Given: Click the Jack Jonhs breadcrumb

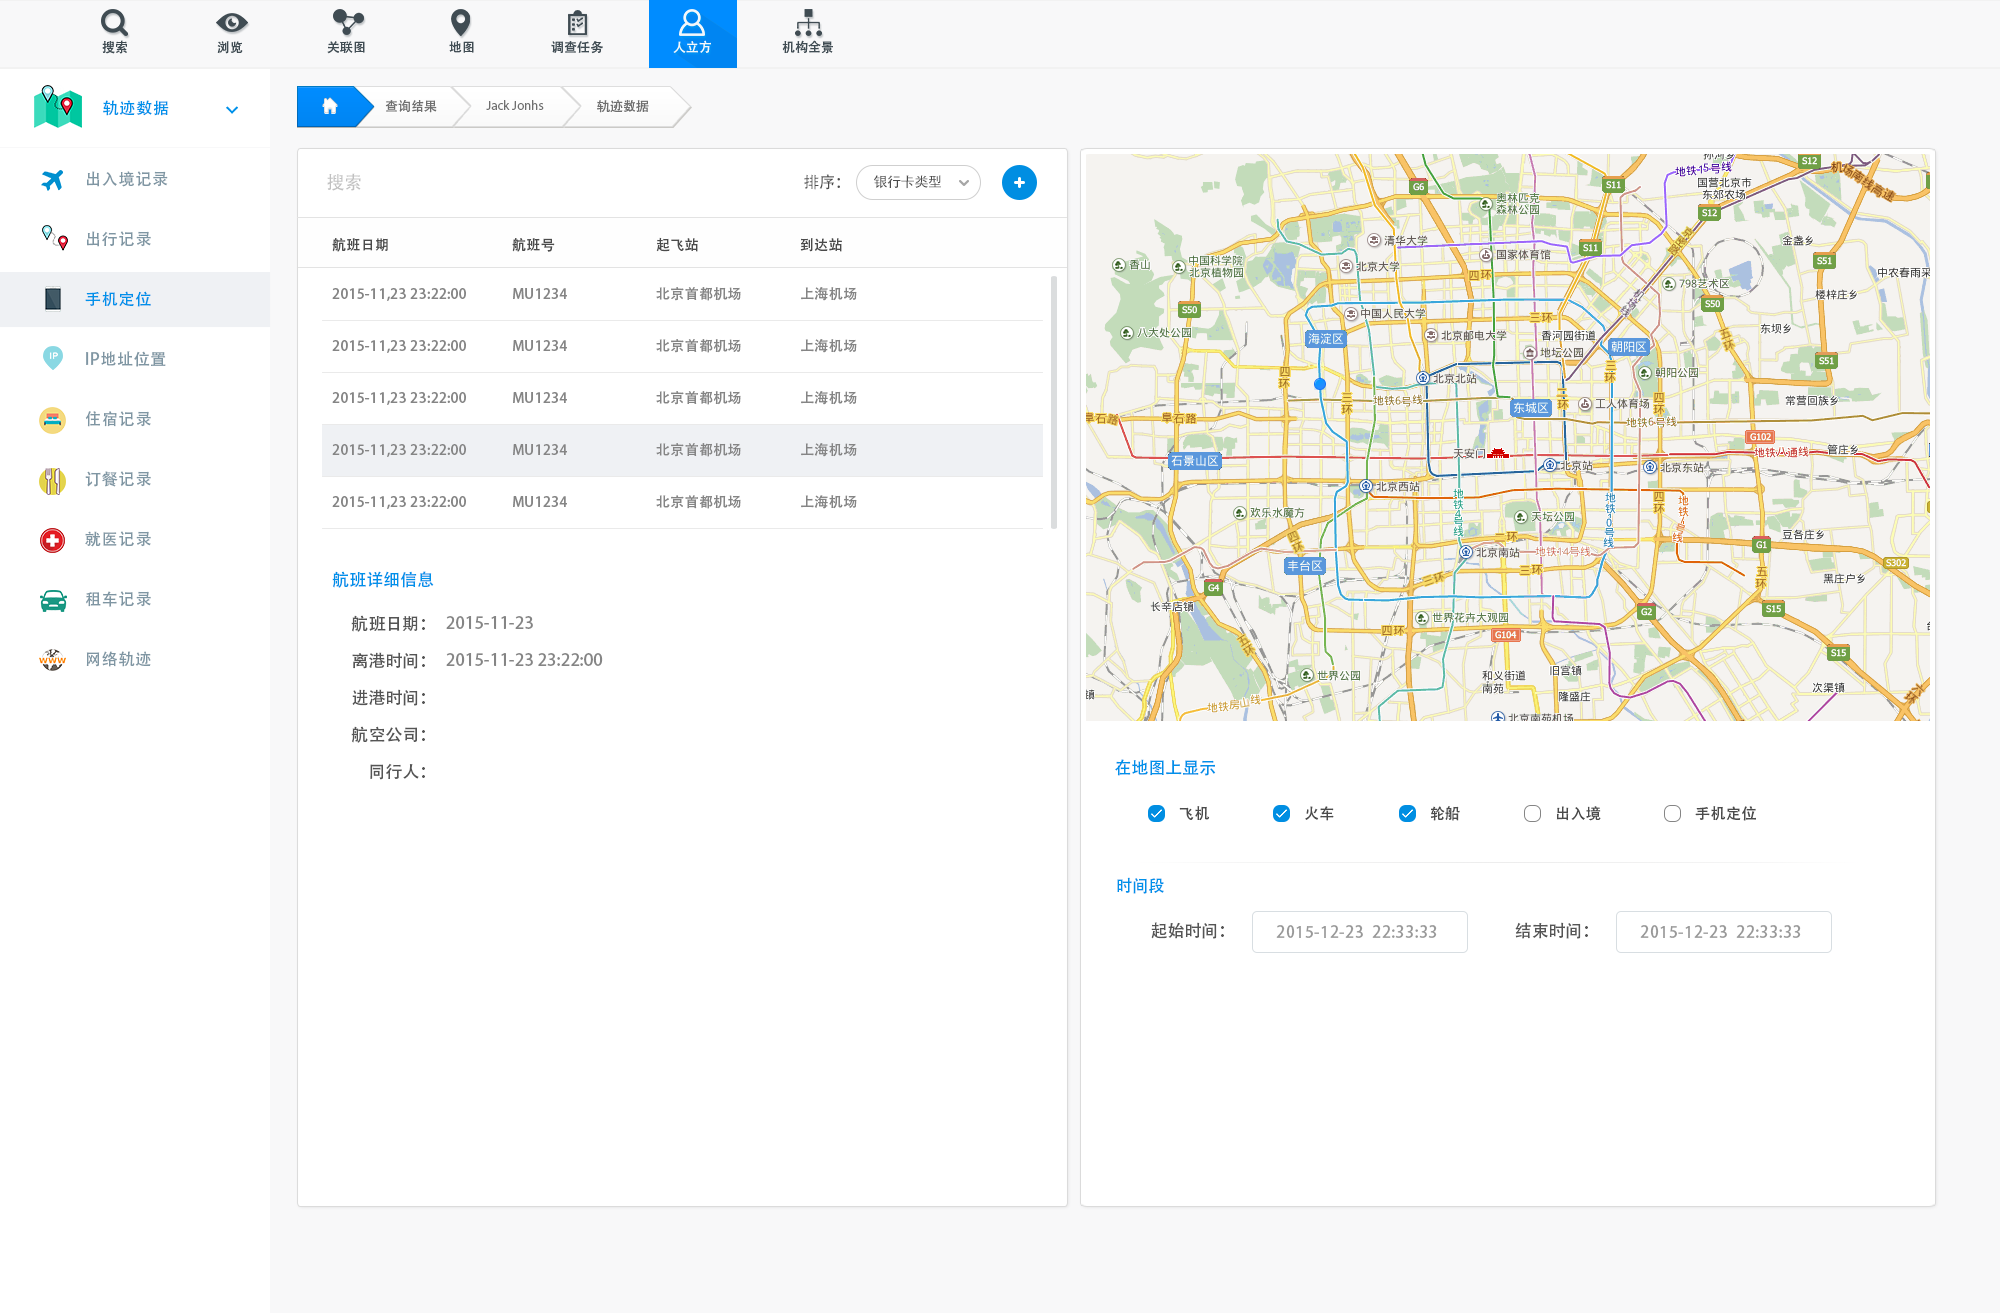Looking at the screenshot, I should pyautogui.click(x=514, y=106).
